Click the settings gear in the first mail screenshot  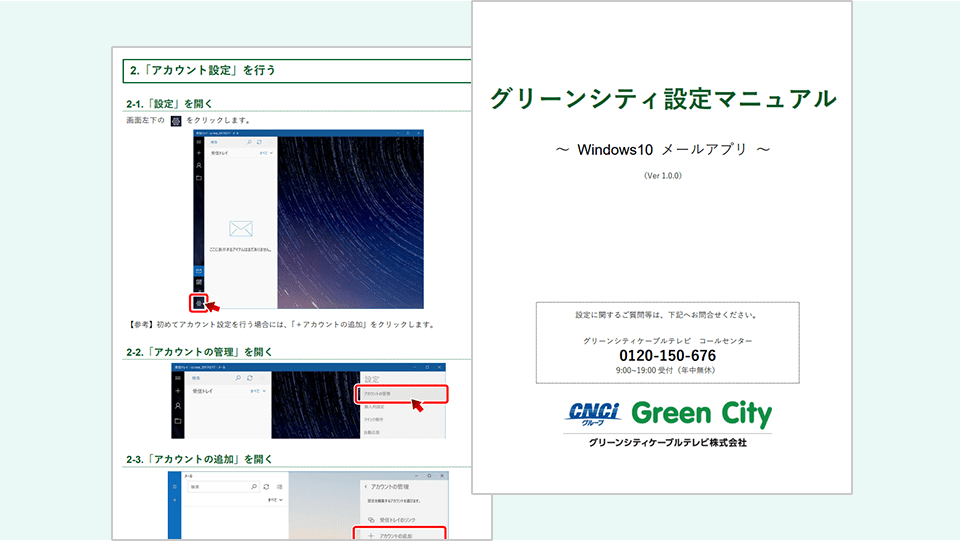pyautogui.click(x=199, y=302)
